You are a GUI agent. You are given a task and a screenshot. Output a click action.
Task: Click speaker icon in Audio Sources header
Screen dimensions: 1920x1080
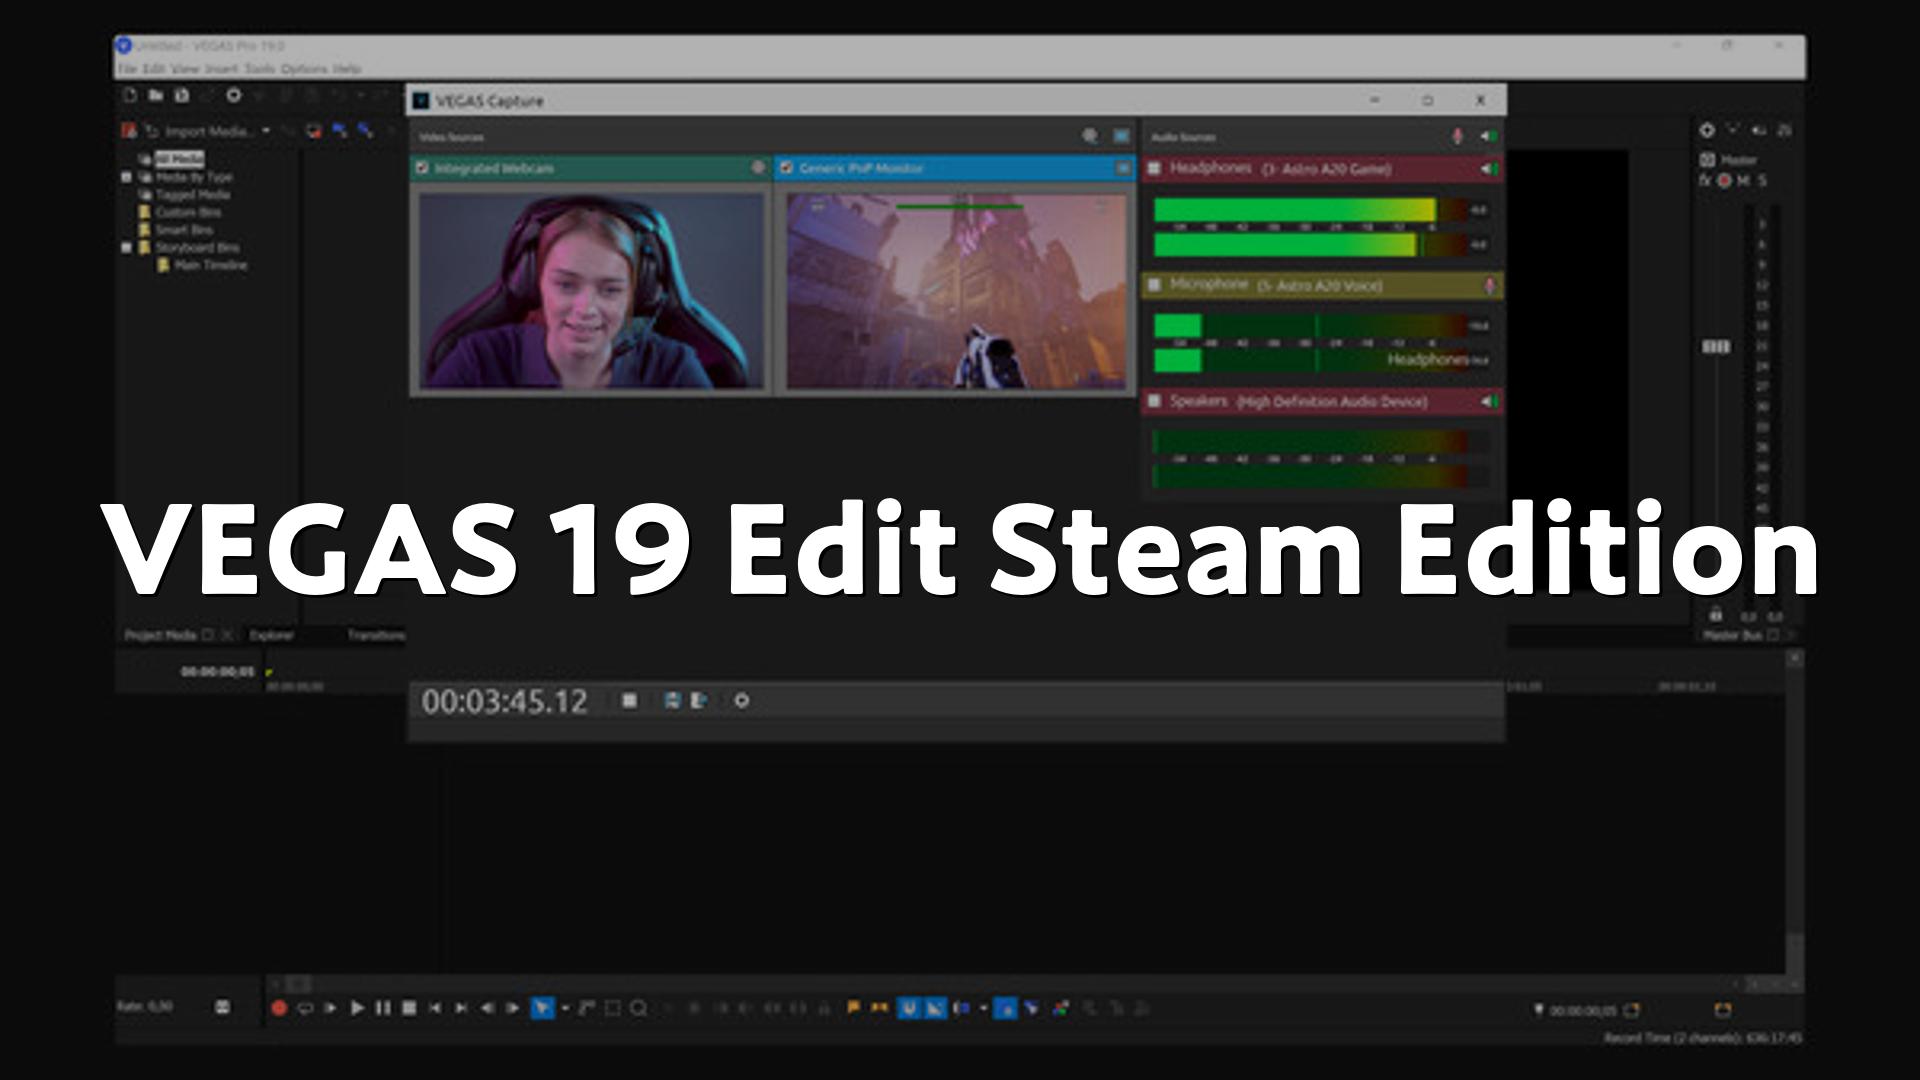point(1489,136)
